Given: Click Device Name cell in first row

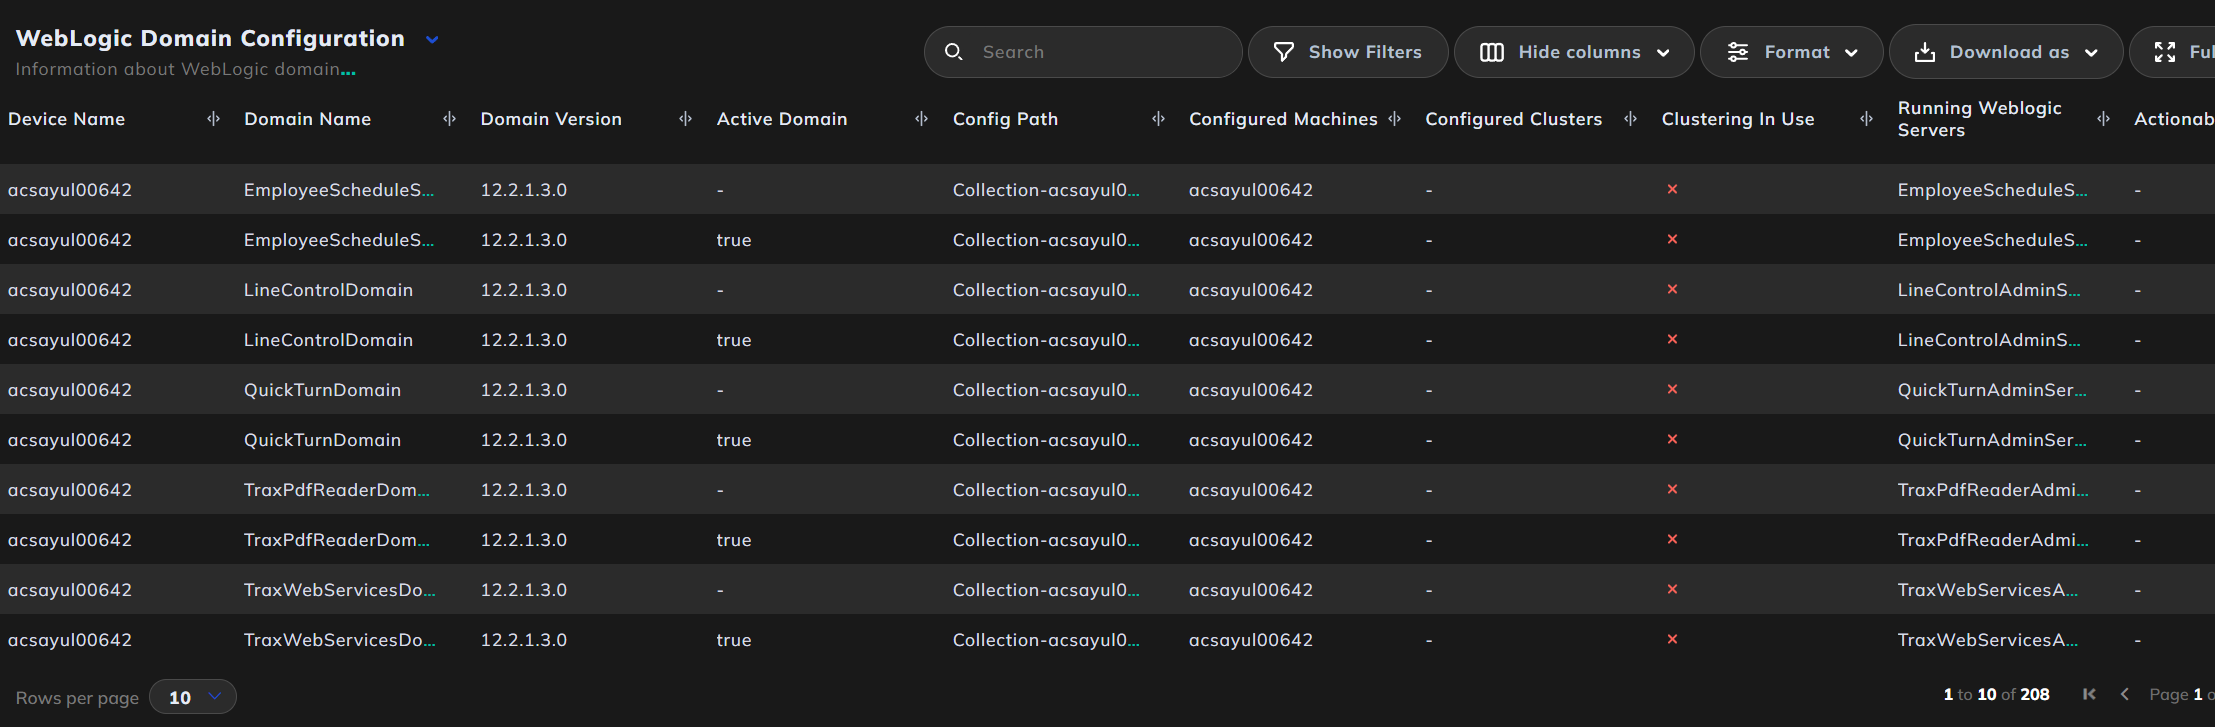Looking at the screenshot, I should pos(70,190).
